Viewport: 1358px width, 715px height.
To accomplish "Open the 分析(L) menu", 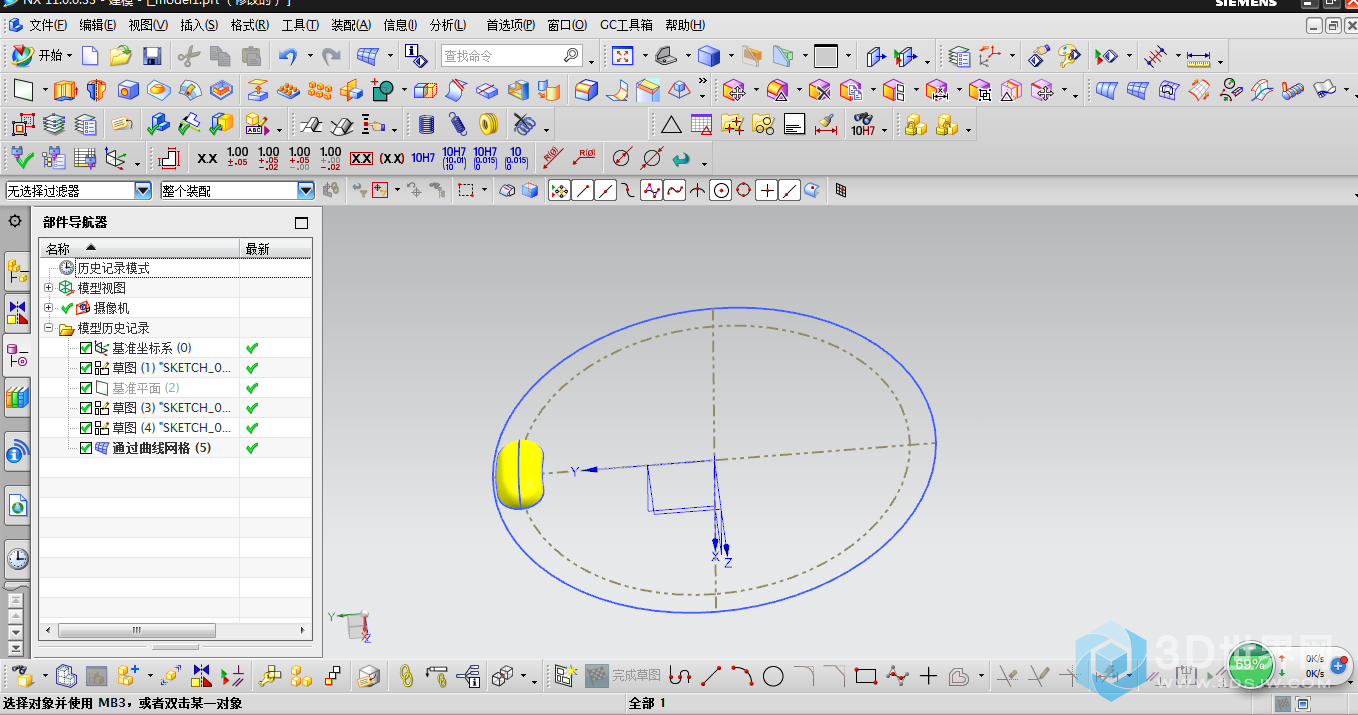I will 448,25.
